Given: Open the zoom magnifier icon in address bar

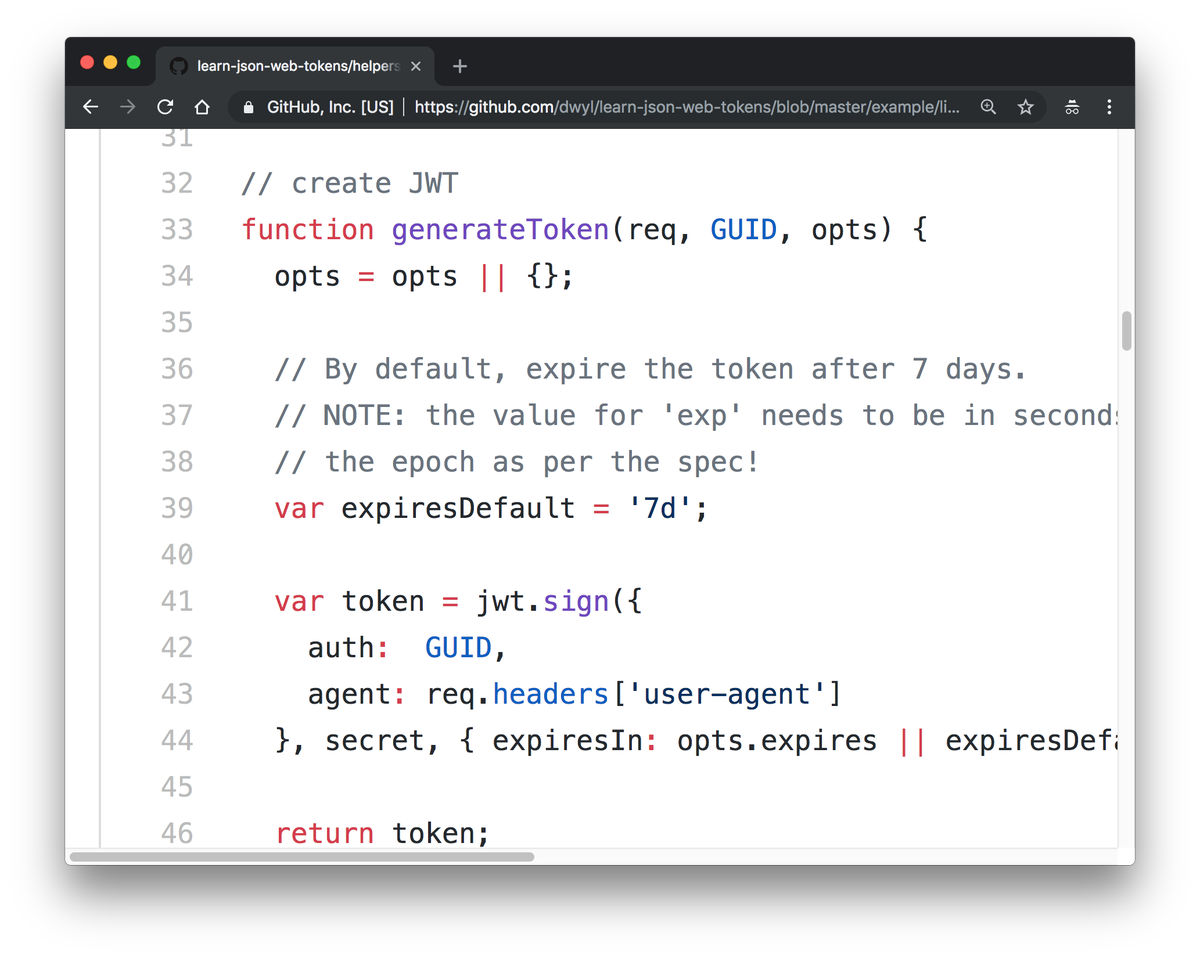Looking at the screenshot, I should pos(988,107).
